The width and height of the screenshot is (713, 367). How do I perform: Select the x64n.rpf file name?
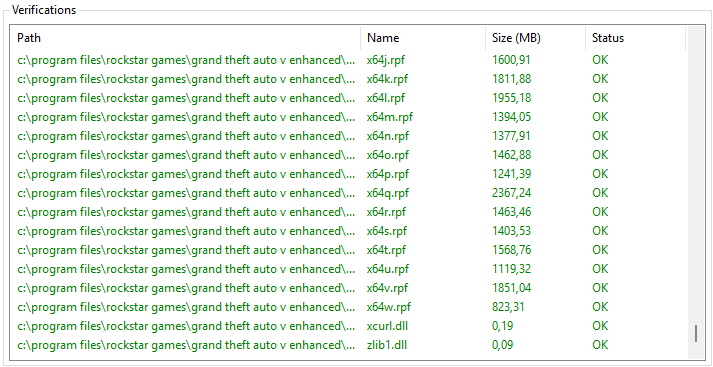387,136
